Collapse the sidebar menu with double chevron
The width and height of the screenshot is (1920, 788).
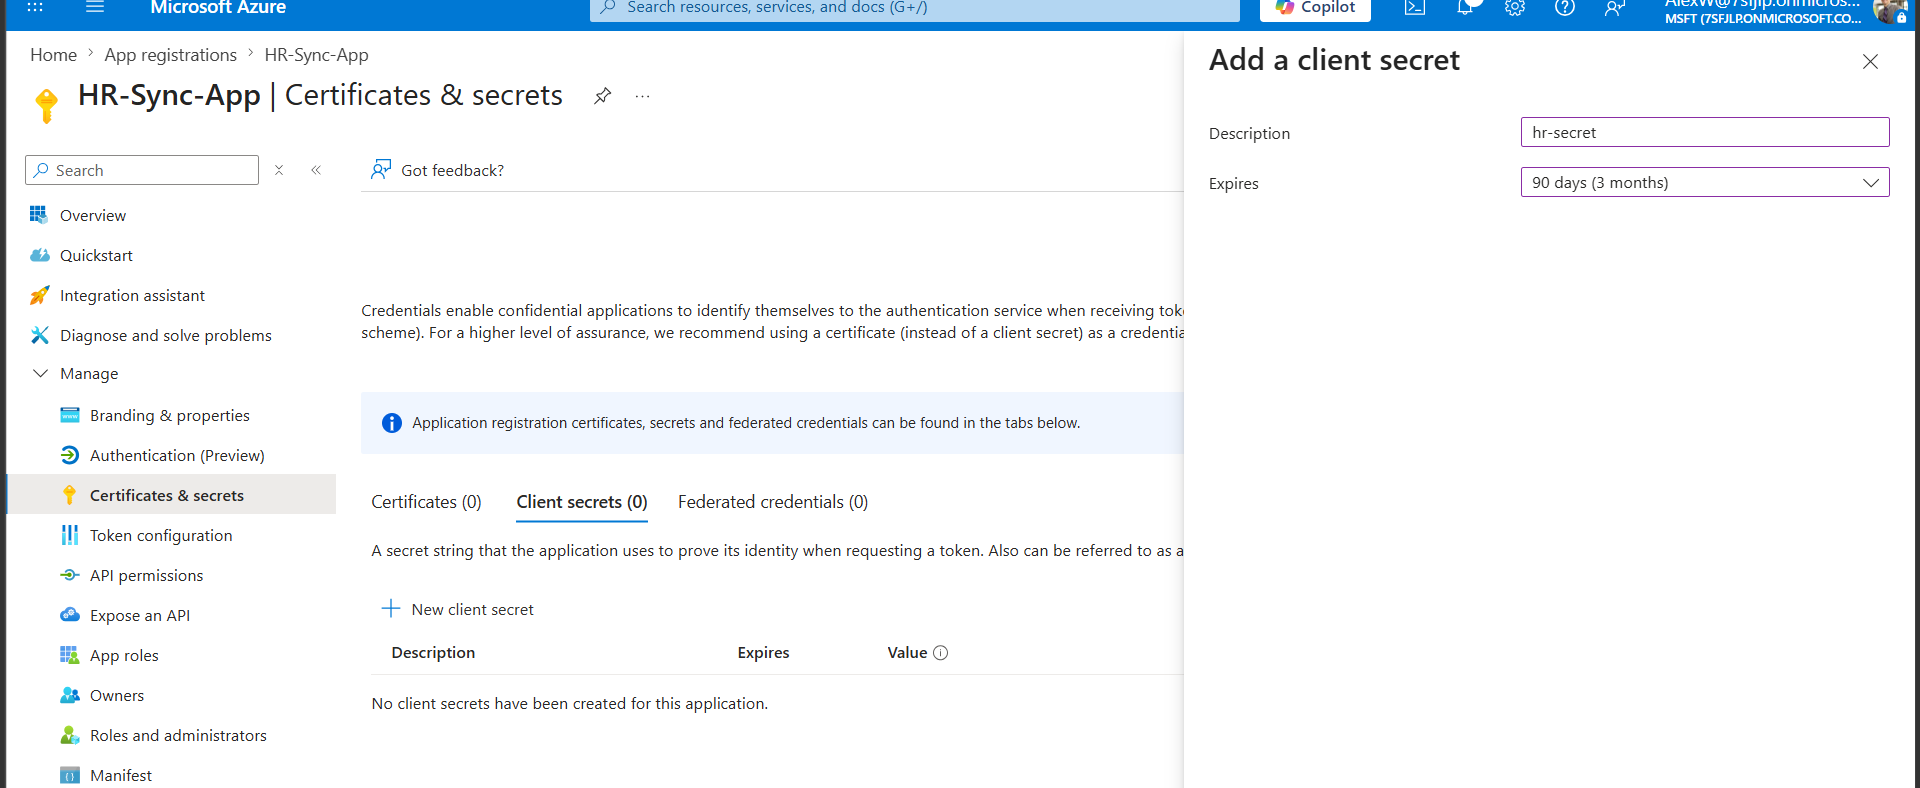[316, 170]
